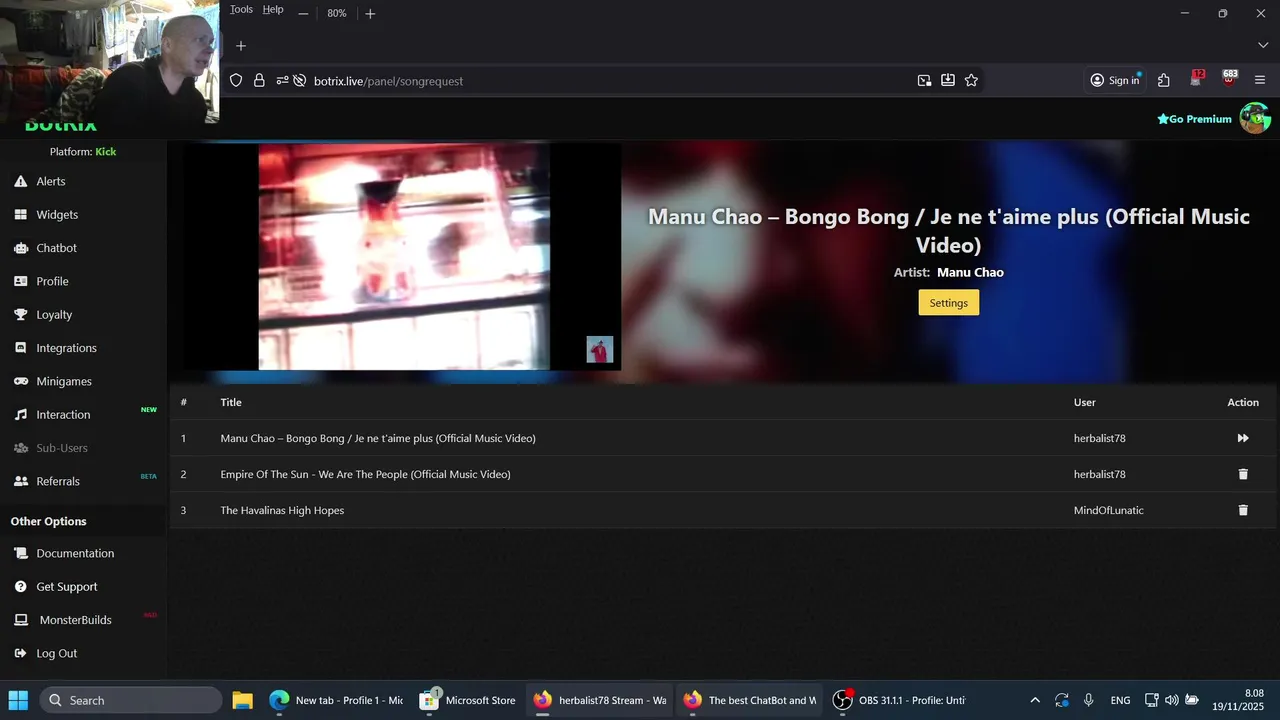Screen dimensions: 1280x720
Task: Click the Platform Kick label
Action: pos(83,152)
